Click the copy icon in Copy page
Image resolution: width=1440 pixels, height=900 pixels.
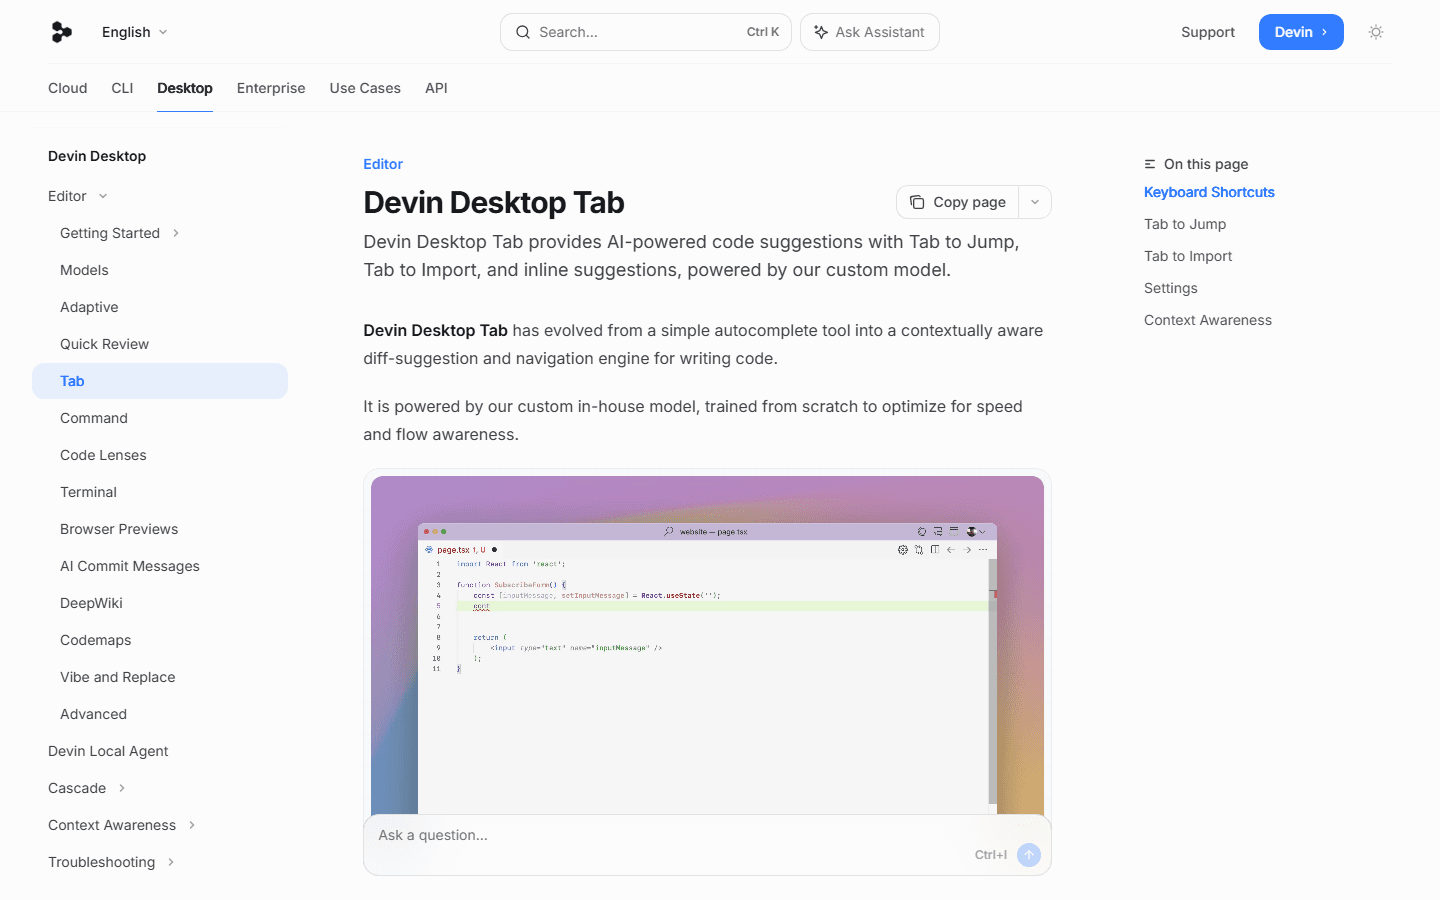[917, 202]
